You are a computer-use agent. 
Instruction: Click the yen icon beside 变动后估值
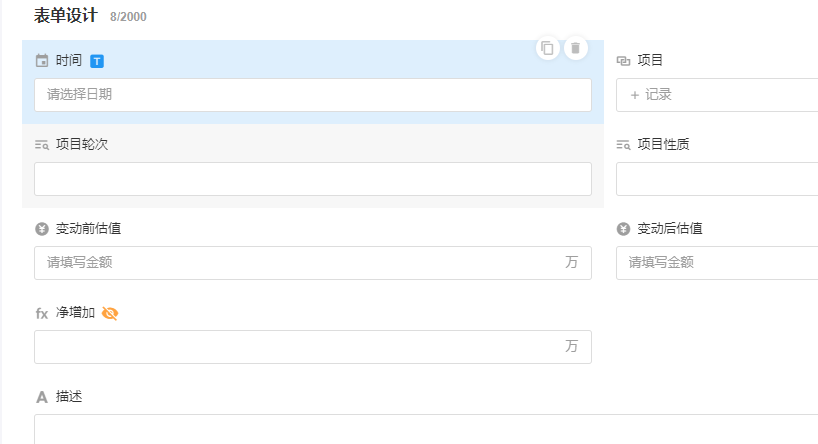[x=624, y=229]
